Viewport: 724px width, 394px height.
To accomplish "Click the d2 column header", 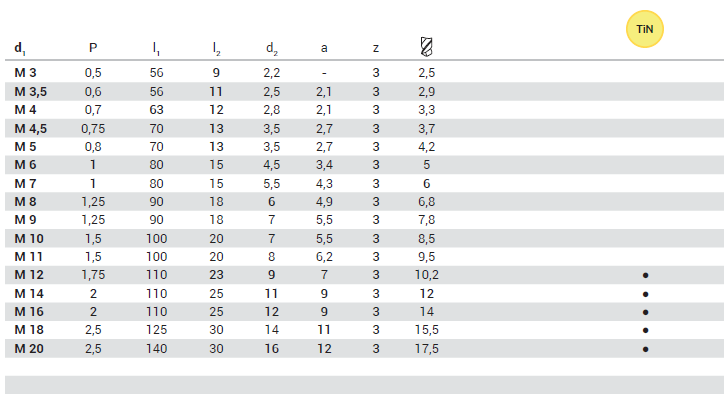I will pos(272,48).
